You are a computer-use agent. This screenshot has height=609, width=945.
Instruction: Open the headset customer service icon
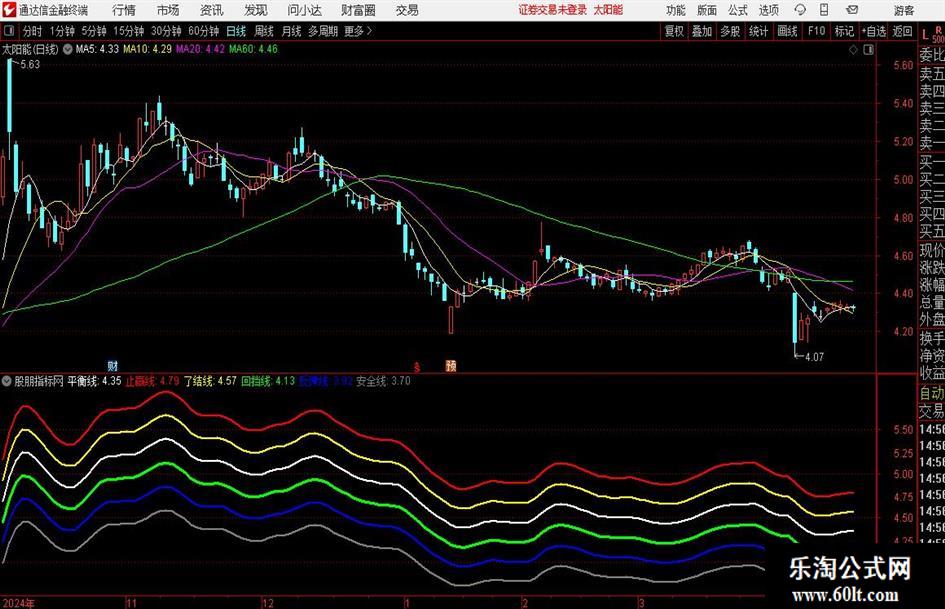800,10
